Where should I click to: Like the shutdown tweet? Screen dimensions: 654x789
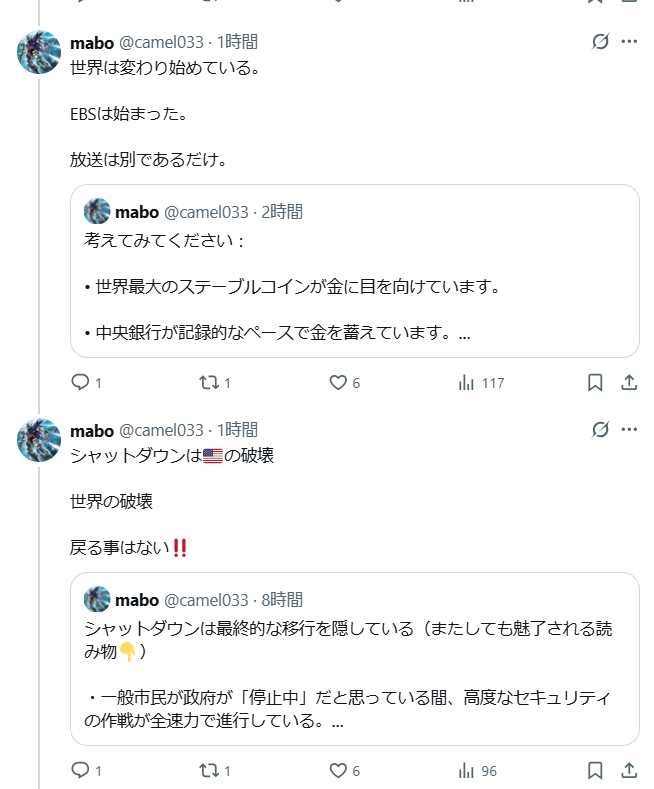[338, 770]
